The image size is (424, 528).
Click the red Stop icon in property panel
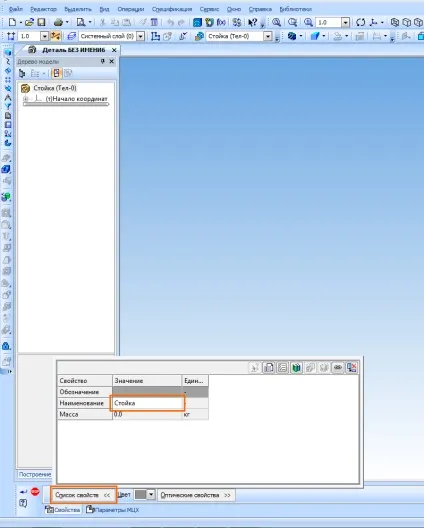pos(35,492)
